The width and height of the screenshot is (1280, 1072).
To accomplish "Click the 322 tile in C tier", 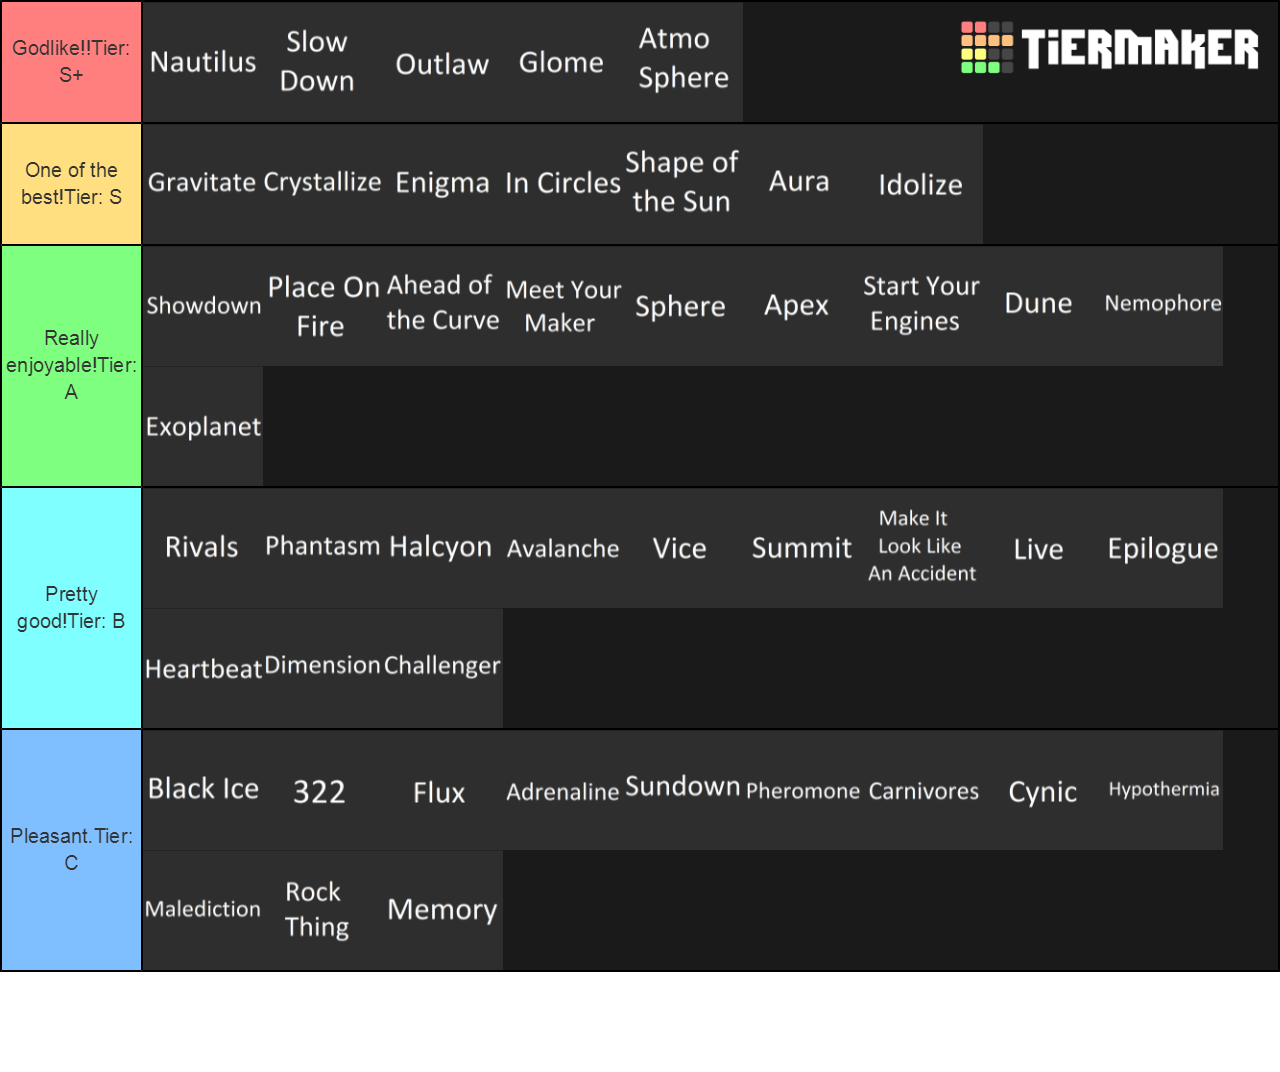I will (x=319, y=791).
